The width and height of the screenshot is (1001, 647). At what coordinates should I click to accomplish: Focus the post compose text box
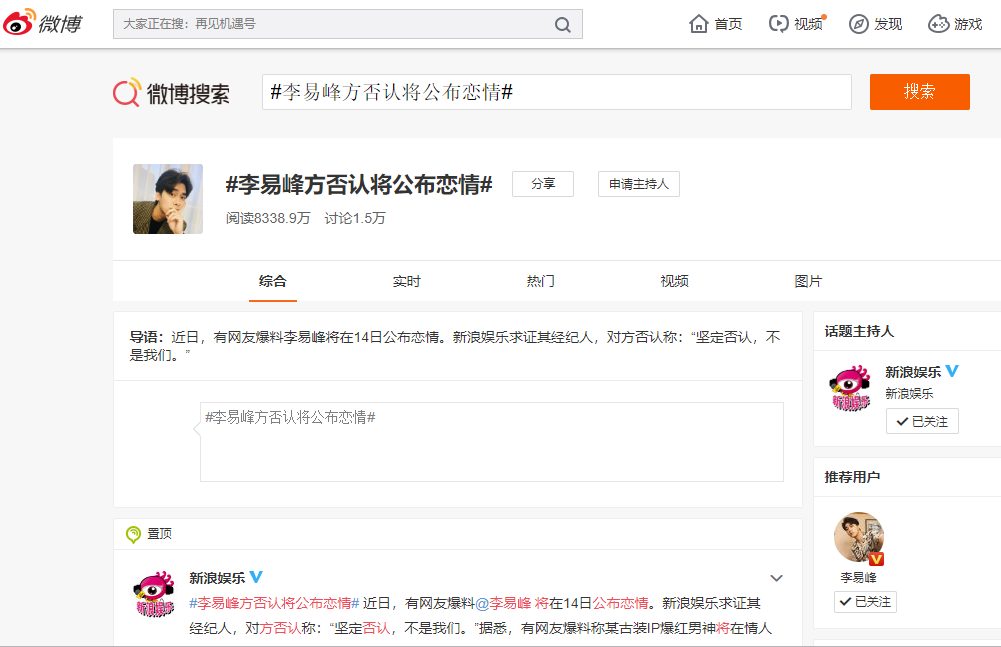[x=491, y=442]
